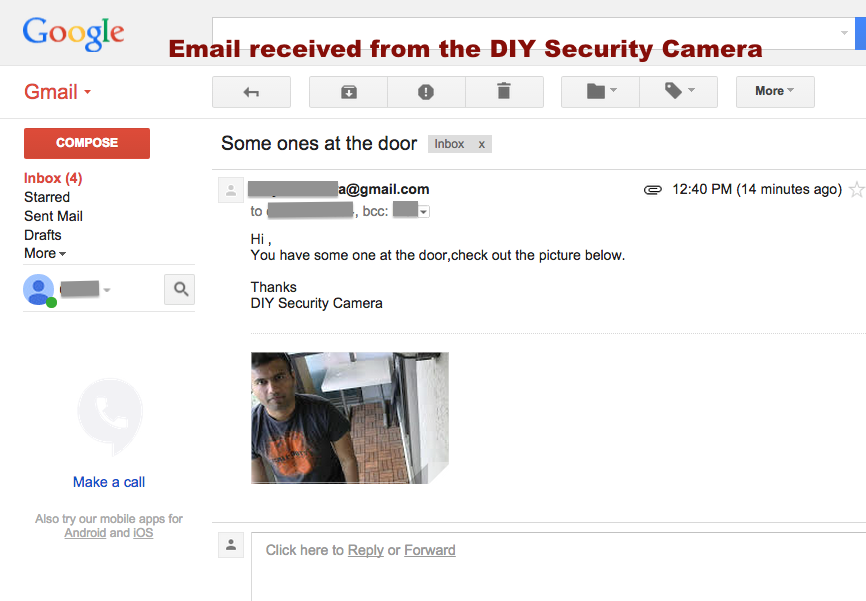Image resolution: width=866 pixels, height=601 pixels.
Task: Delete the email with the trash icon
Action: tap(504, 92)
